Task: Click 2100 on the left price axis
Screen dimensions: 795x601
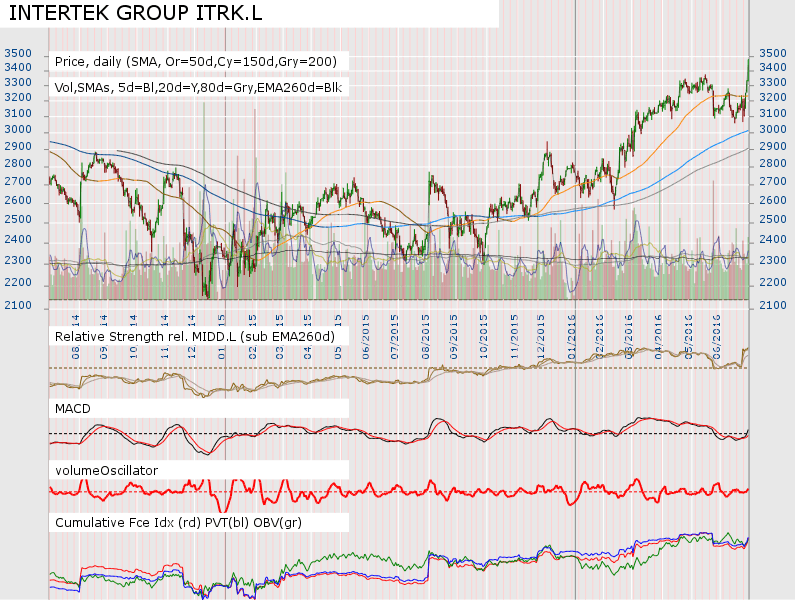Action: [18, 305]
